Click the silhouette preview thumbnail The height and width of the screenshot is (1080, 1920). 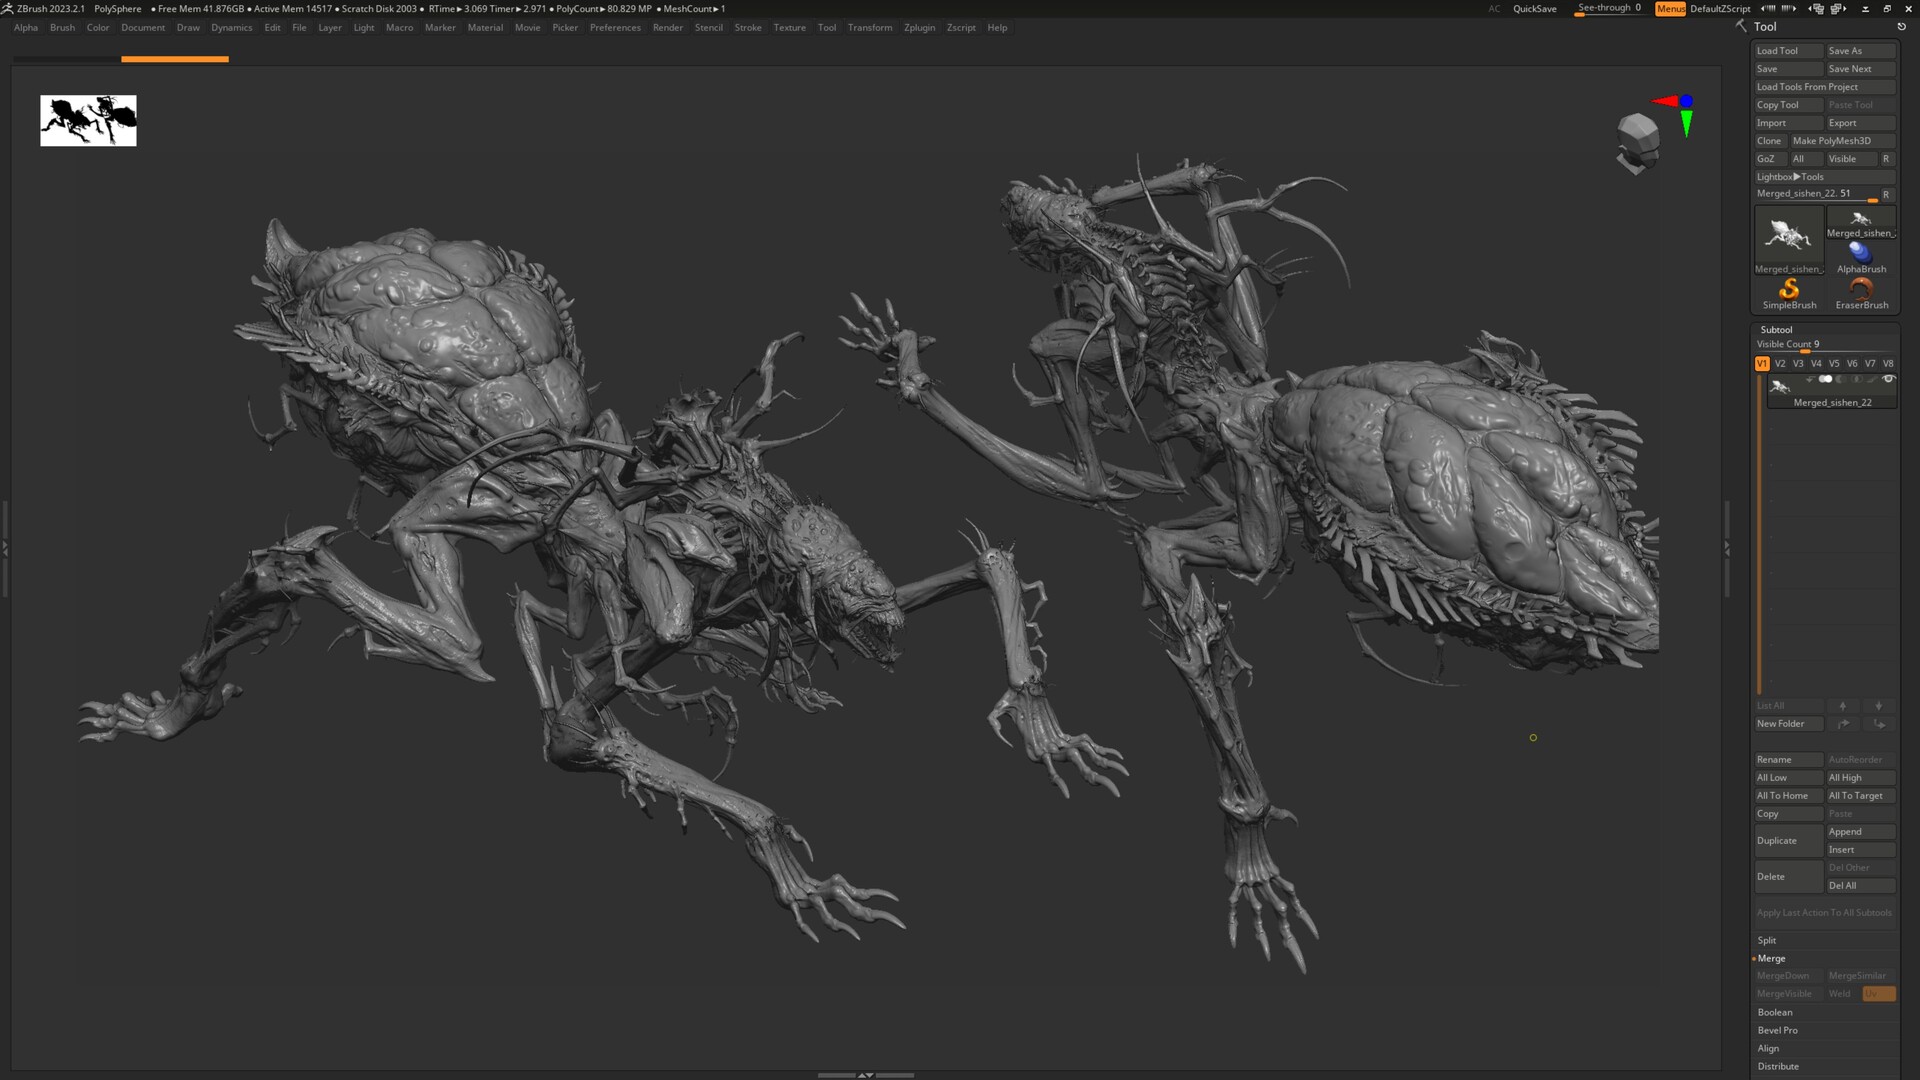pyautogui.click(x=88, y=120)
